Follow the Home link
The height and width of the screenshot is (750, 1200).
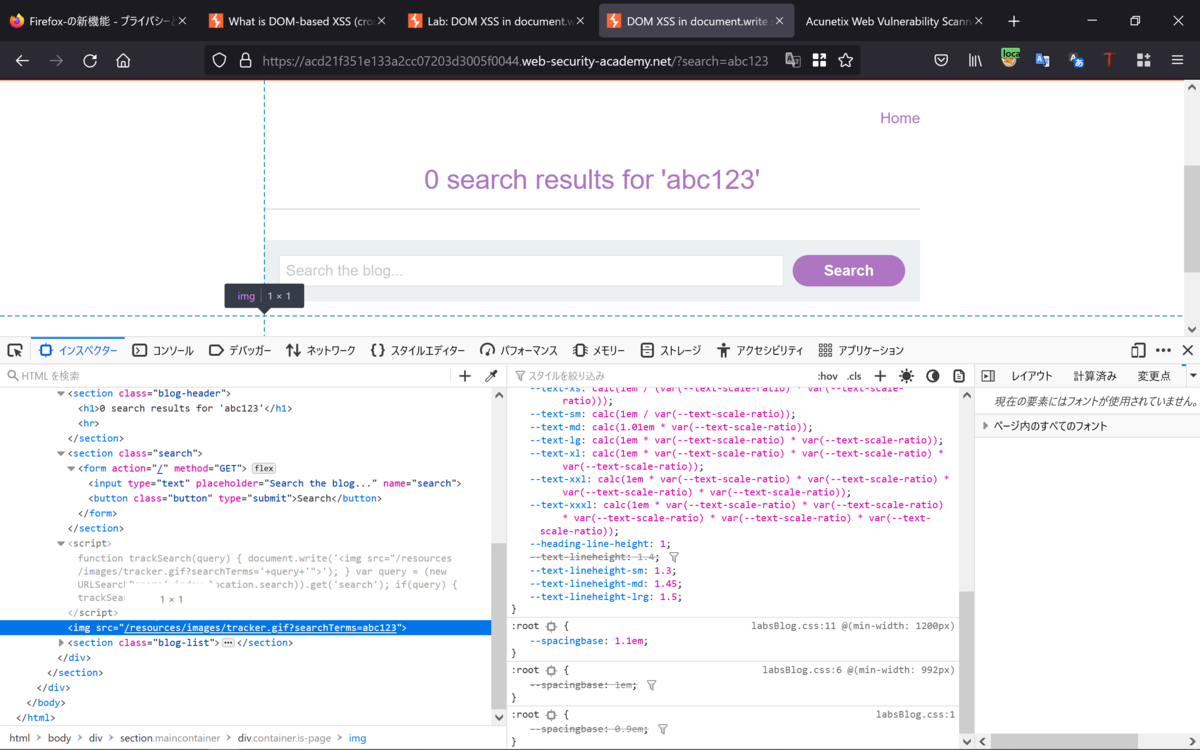900,118
